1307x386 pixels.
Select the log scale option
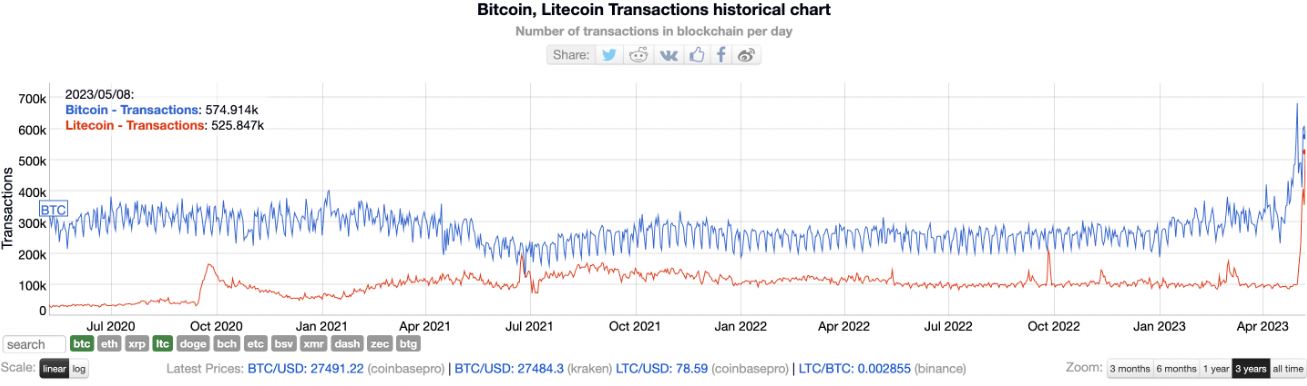pos(79,368)
